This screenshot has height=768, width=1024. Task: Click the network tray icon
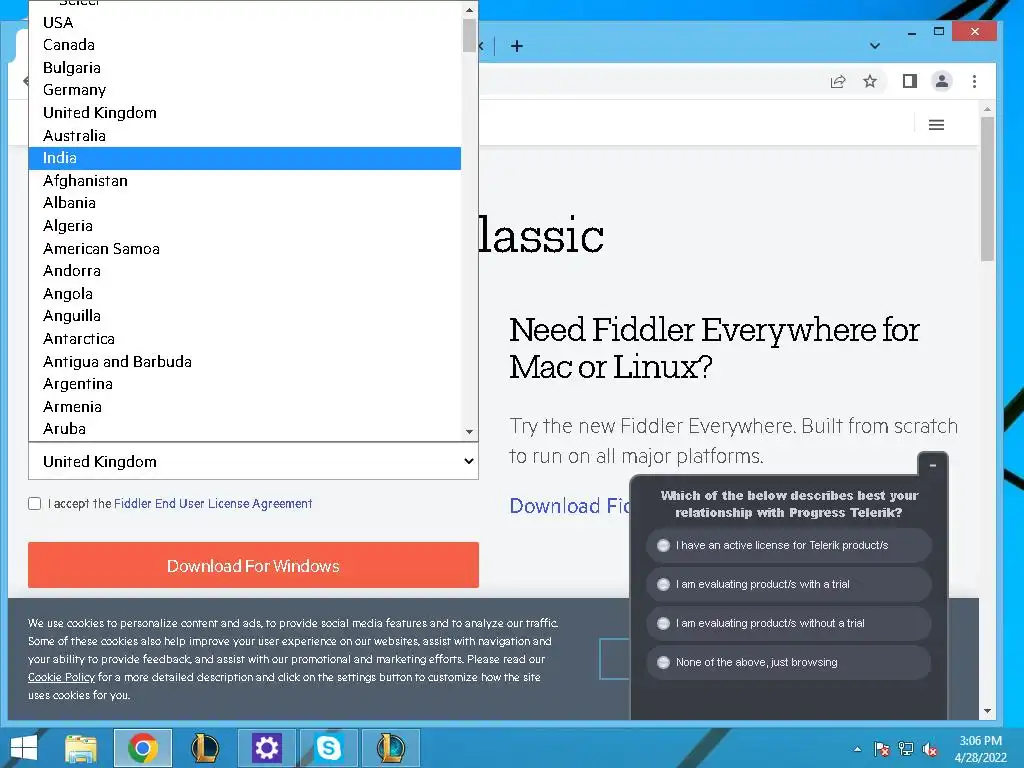(x=906, y=749)
